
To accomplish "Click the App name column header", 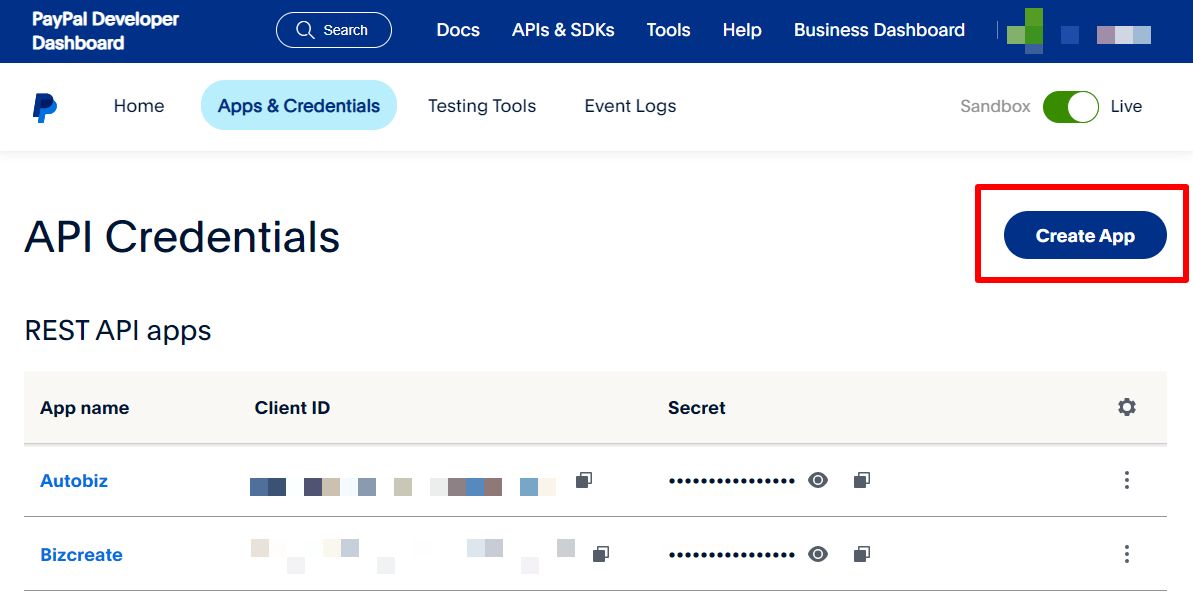I will tap(84, 408).
